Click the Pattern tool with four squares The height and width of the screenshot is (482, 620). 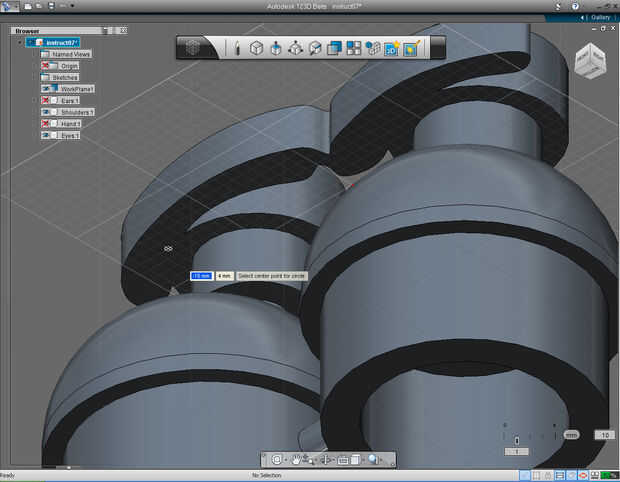coord(353,47)
